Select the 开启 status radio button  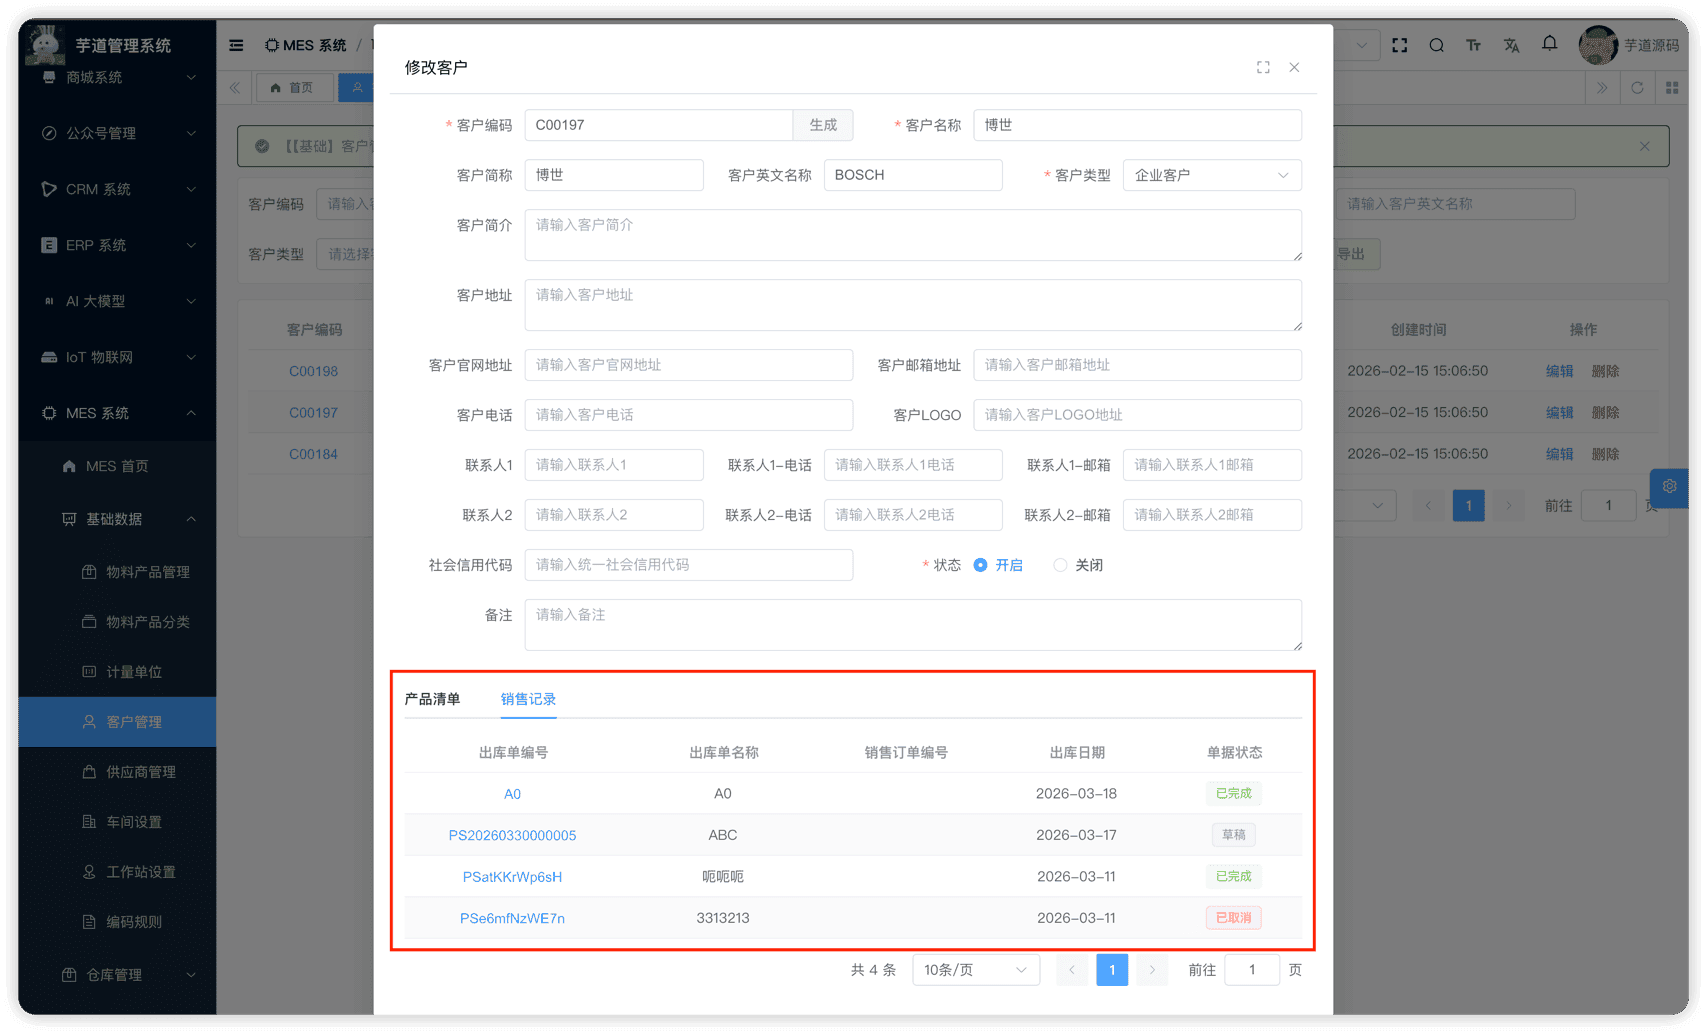click(981, 565)
